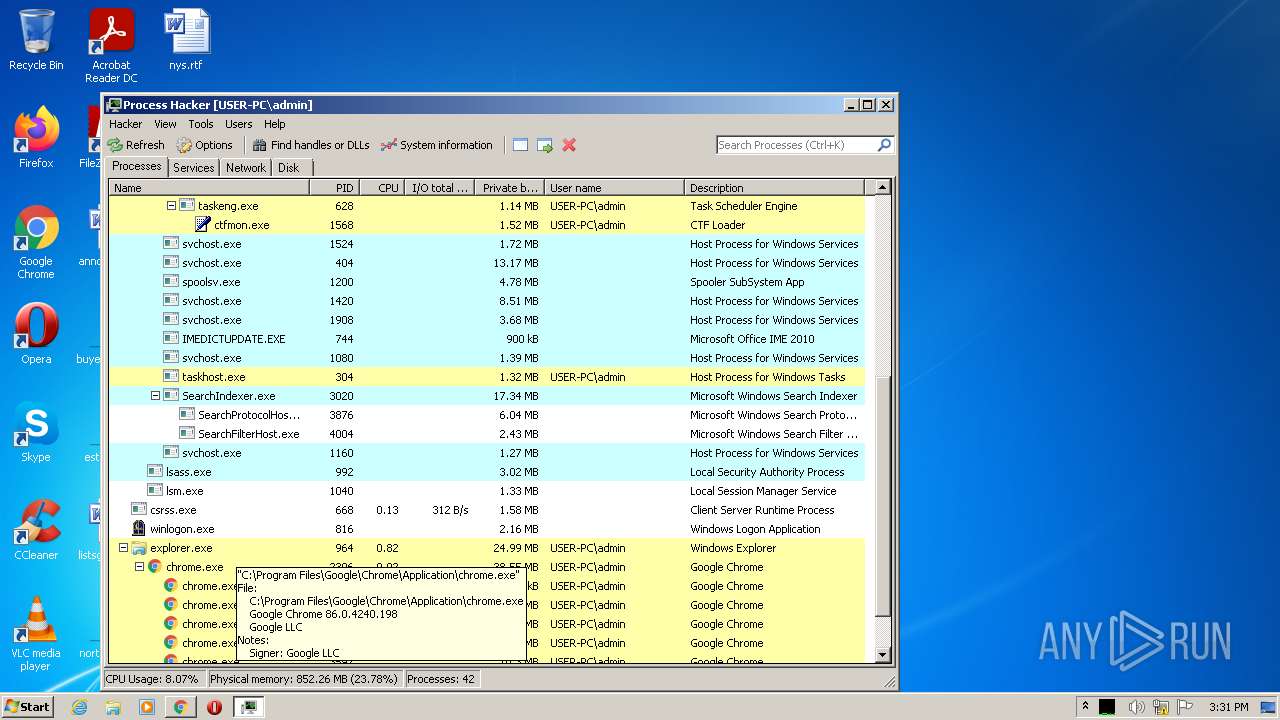Collapse the chrome.exe parent tree node
1280x720 pixels.
pyautogui.click(x=139, y=567)
